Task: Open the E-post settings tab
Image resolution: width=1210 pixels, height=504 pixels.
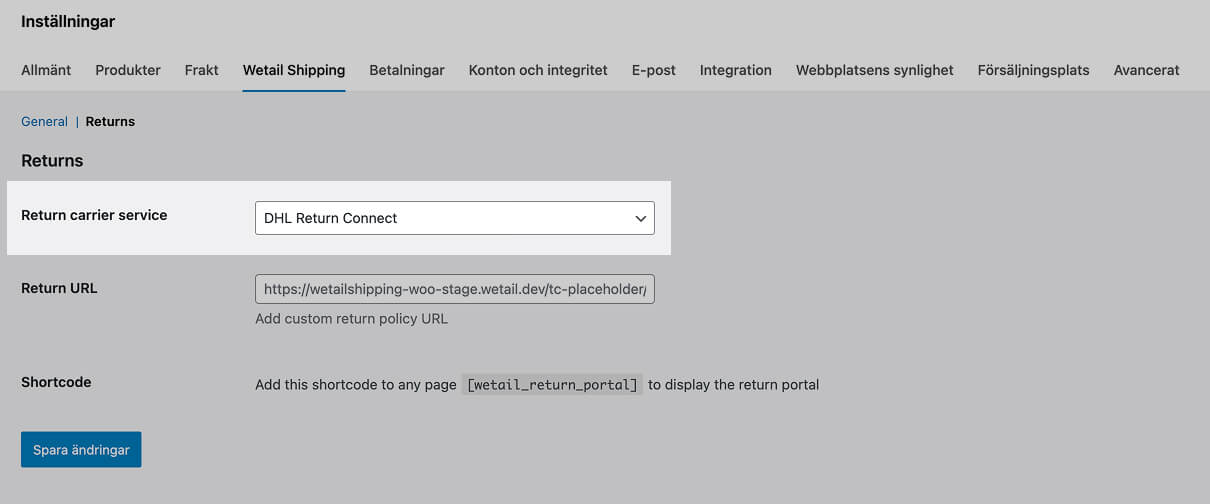Action: coord(654,70)
